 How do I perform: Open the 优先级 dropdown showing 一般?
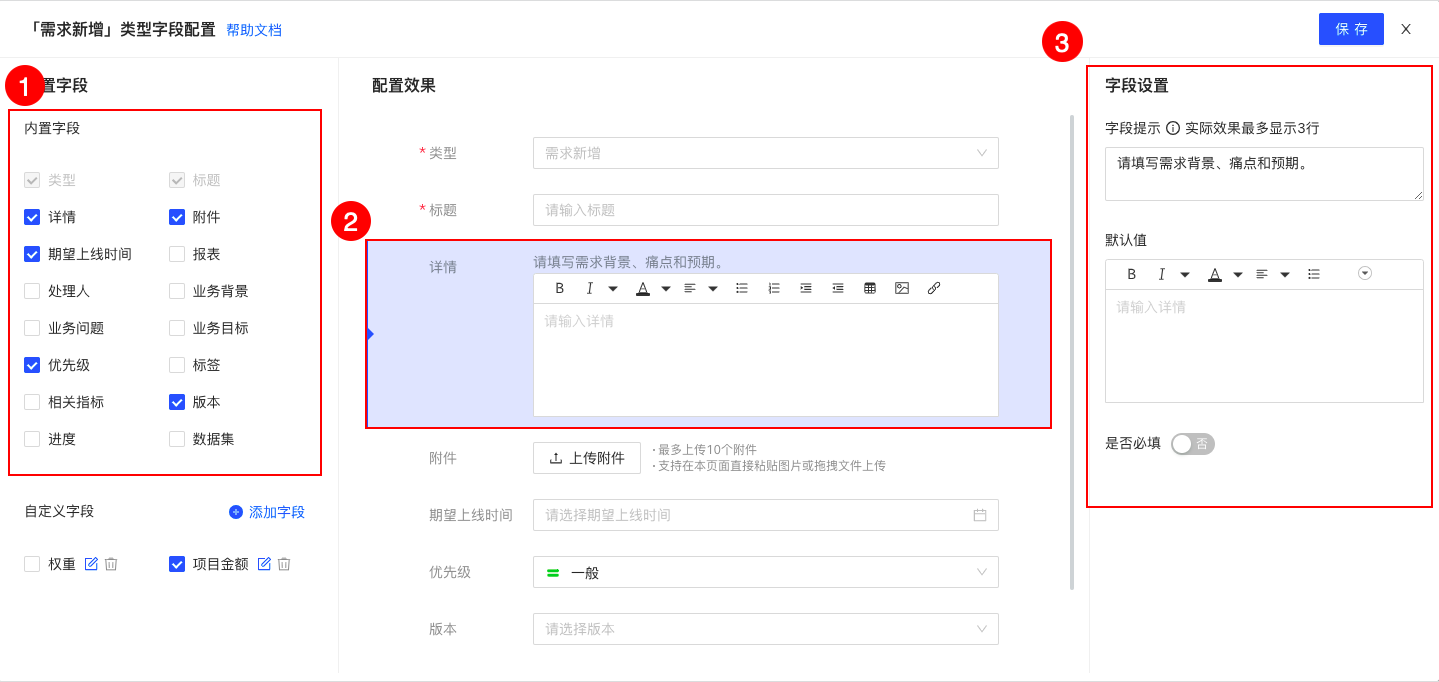click(x=765, y=572)
